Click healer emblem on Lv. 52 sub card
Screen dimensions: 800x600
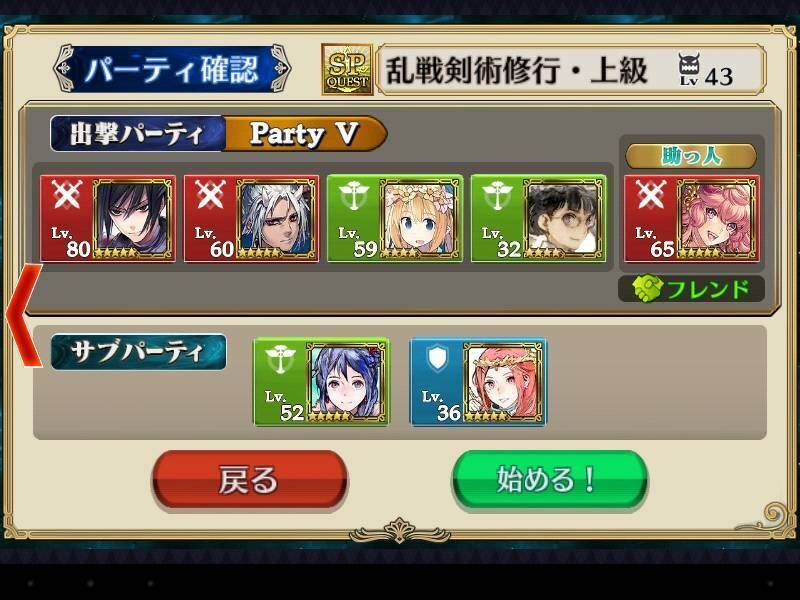[x=280, y=359]
